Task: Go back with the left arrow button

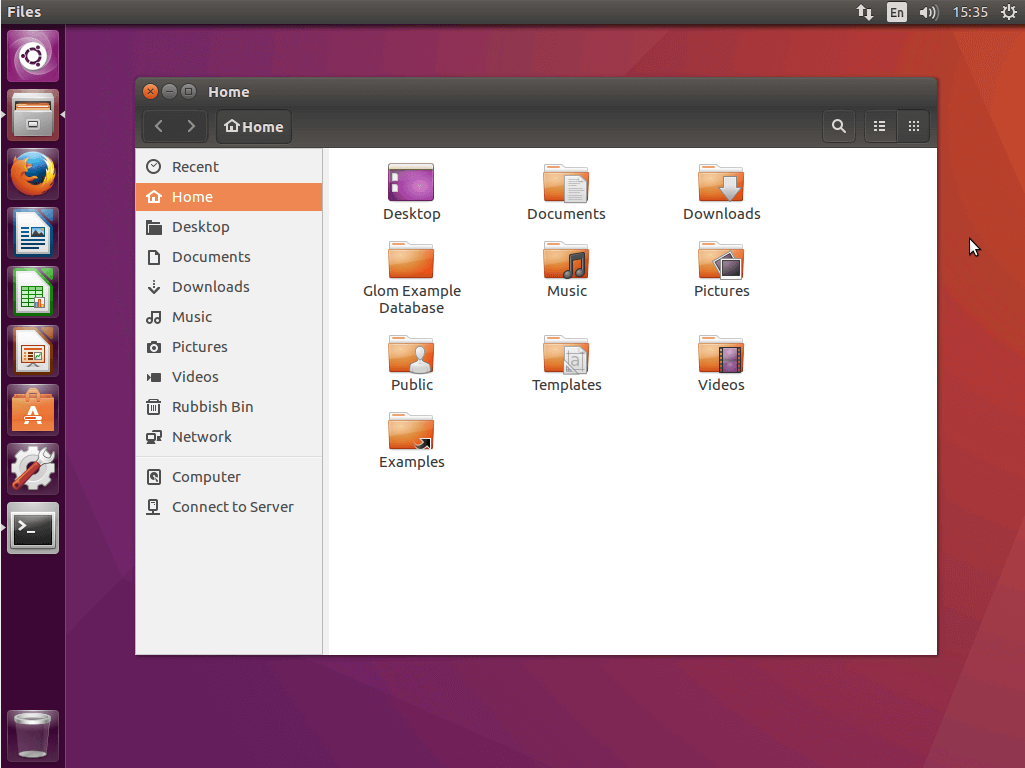Action: (158, 126)
